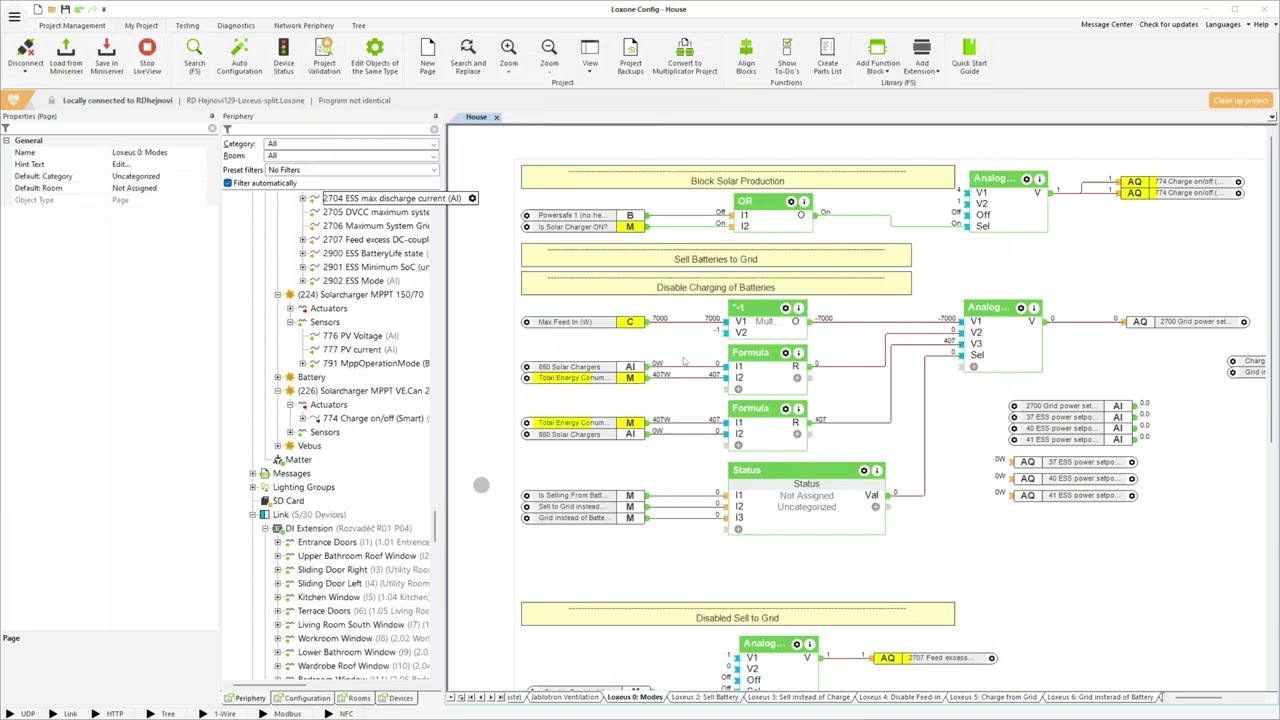Open Loxeus 4: Disable Feed-in page tab
The image size is (1280, 720).
[900, 697]
